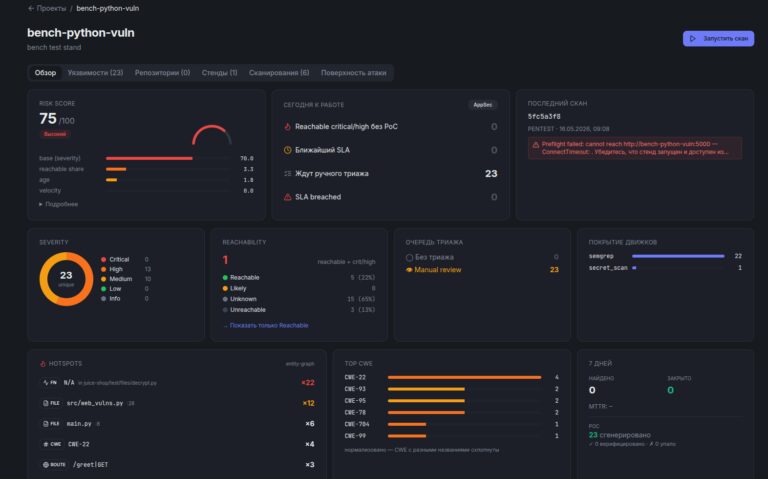Click the CWE-22 orange bar in Top CWE
768x479 pixels.
point(464,377)
